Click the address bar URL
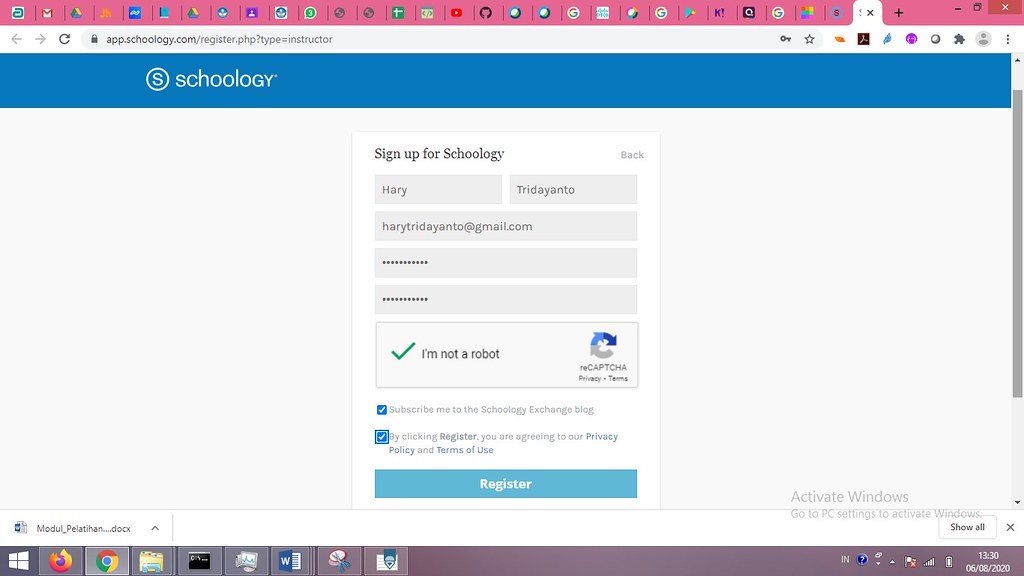 pyautogui.click(x=219, y=39)
